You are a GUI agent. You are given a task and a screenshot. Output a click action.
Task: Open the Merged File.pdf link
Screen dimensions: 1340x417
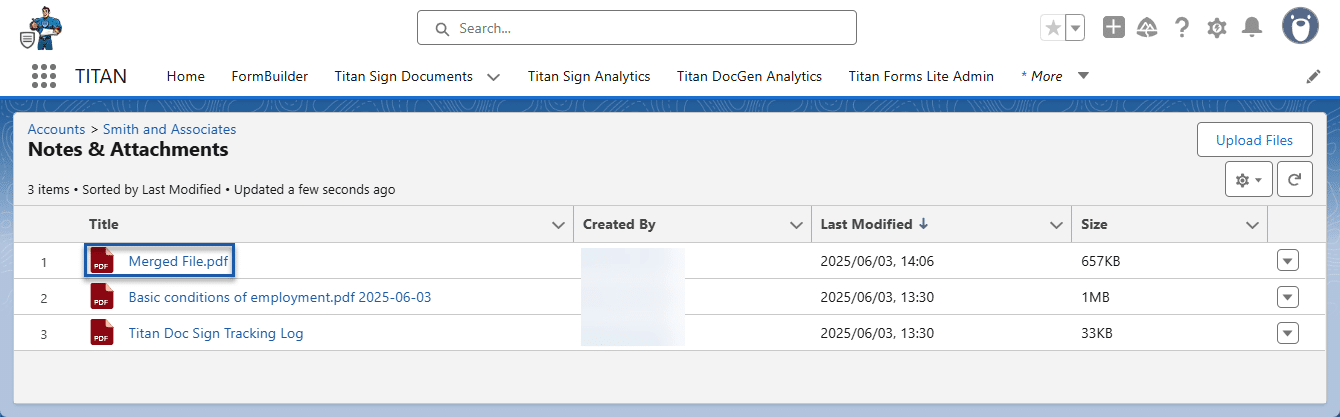point(178,261)
